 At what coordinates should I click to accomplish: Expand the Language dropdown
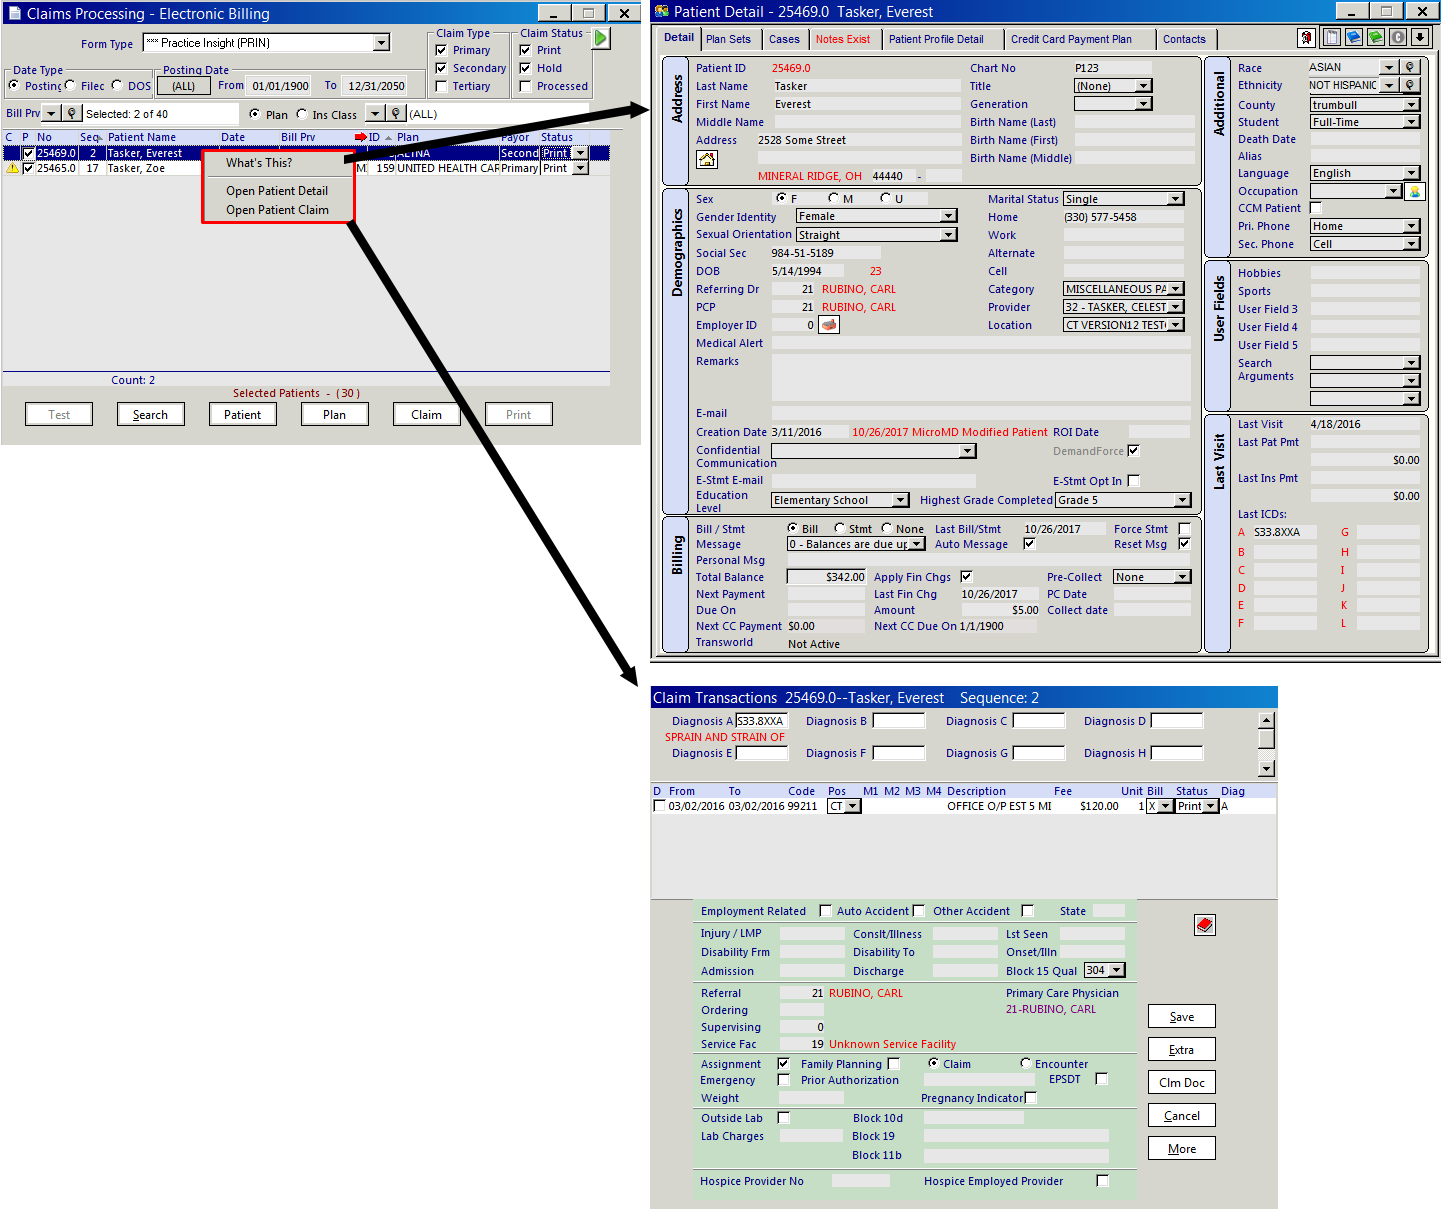(1411, 173)
